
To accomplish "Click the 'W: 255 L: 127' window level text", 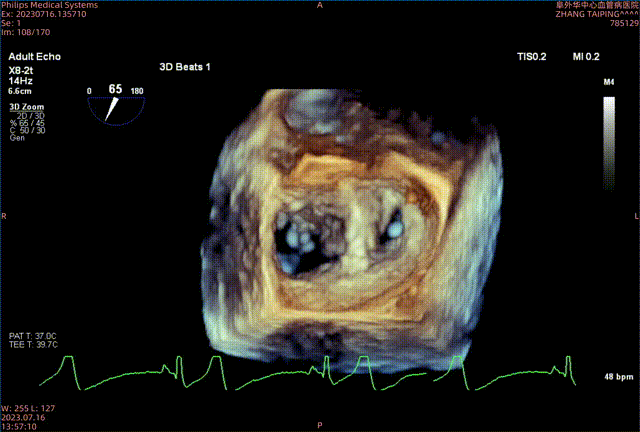I will [29, 407].
